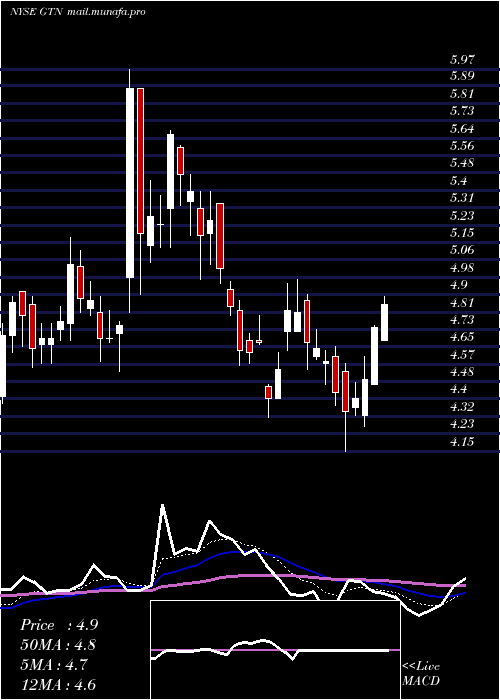Click the 5.56 price axis label
The image size is (500, 700).
point(462,146)
